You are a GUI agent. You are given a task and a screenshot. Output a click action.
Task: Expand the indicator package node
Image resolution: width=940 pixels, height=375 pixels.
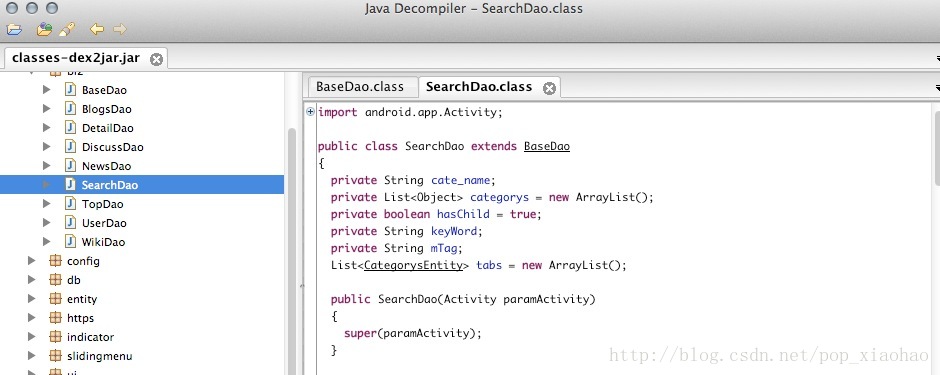pos(31,337)
